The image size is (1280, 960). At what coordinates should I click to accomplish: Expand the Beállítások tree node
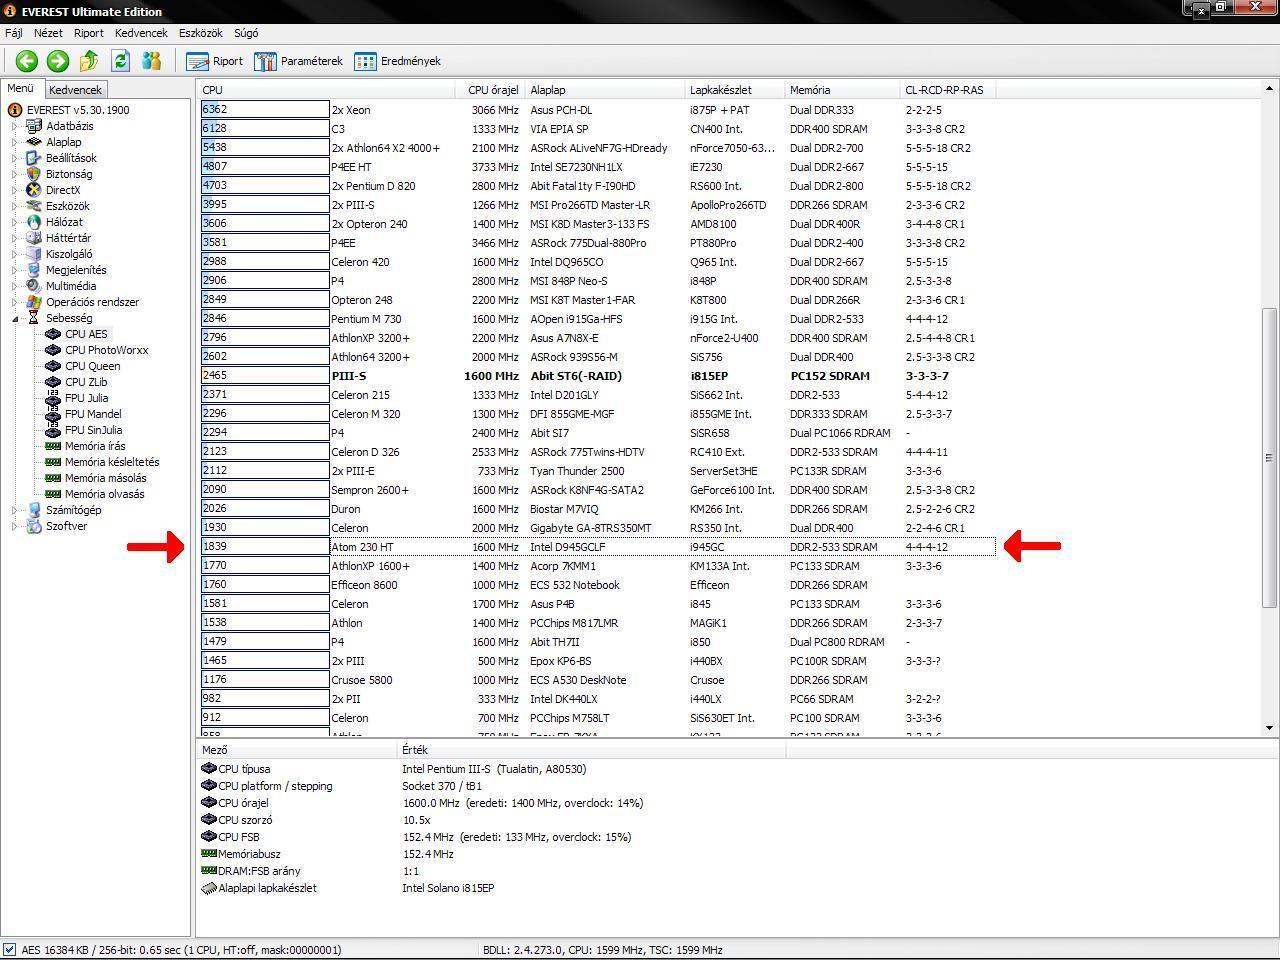[15, 158]
